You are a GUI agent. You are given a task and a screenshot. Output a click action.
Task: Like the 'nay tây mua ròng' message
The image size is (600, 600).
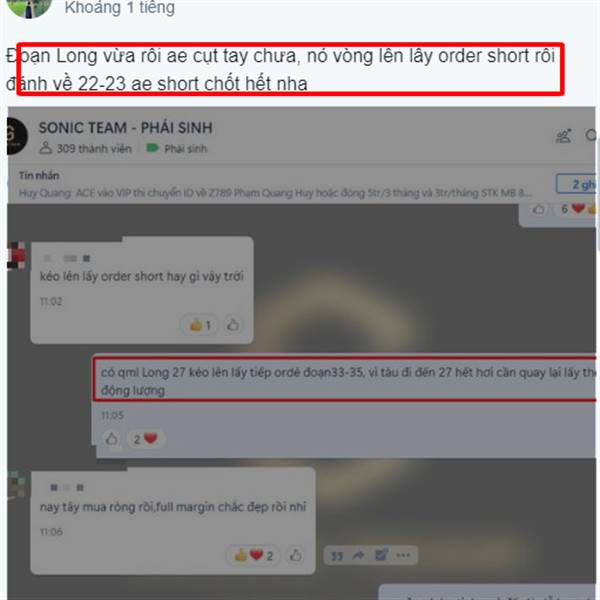click(x=295, y=555)
